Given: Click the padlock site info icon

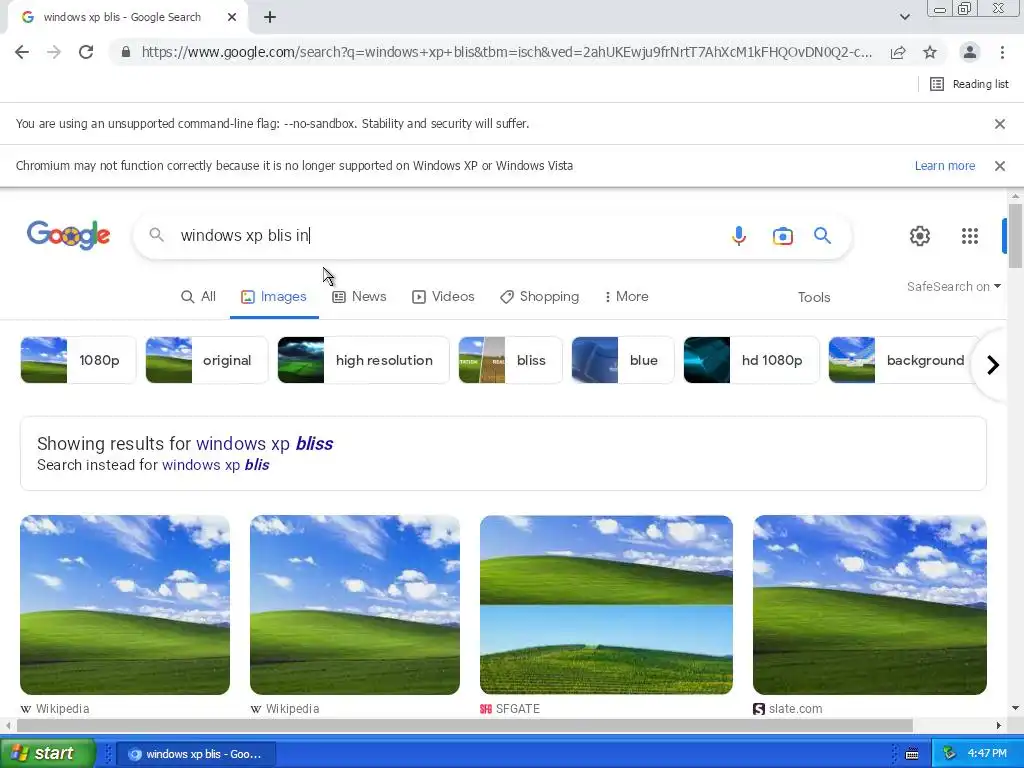Looking at the screenshot, I should click(x=126, y=52).
